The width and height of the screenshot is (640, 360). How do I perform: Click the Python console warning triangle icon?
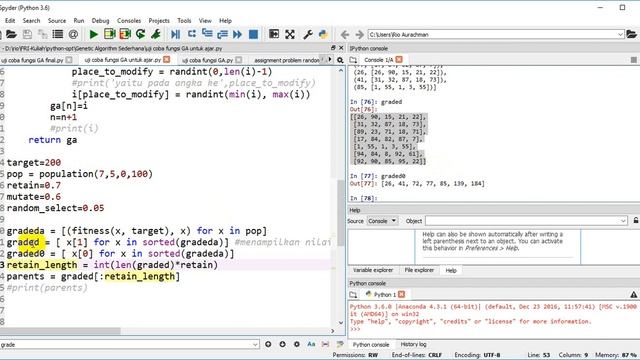point(633,294)
